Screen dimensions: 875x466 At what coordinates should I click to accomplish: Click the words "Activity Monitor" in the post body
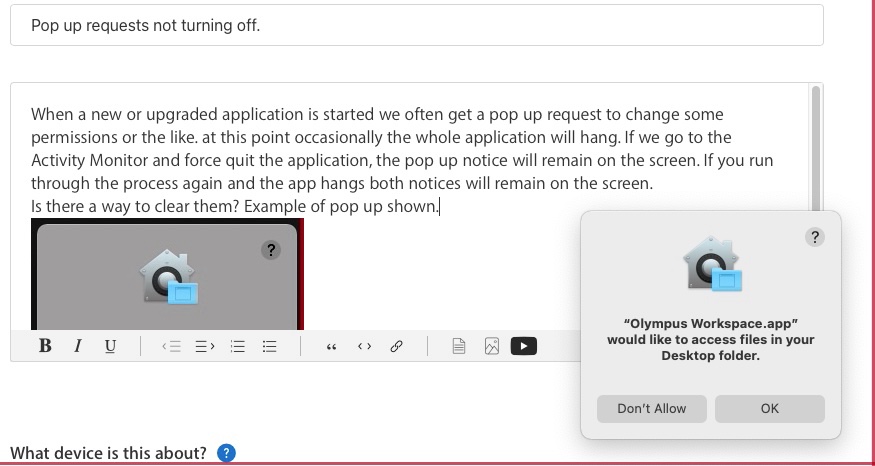[x=90, y=161]
